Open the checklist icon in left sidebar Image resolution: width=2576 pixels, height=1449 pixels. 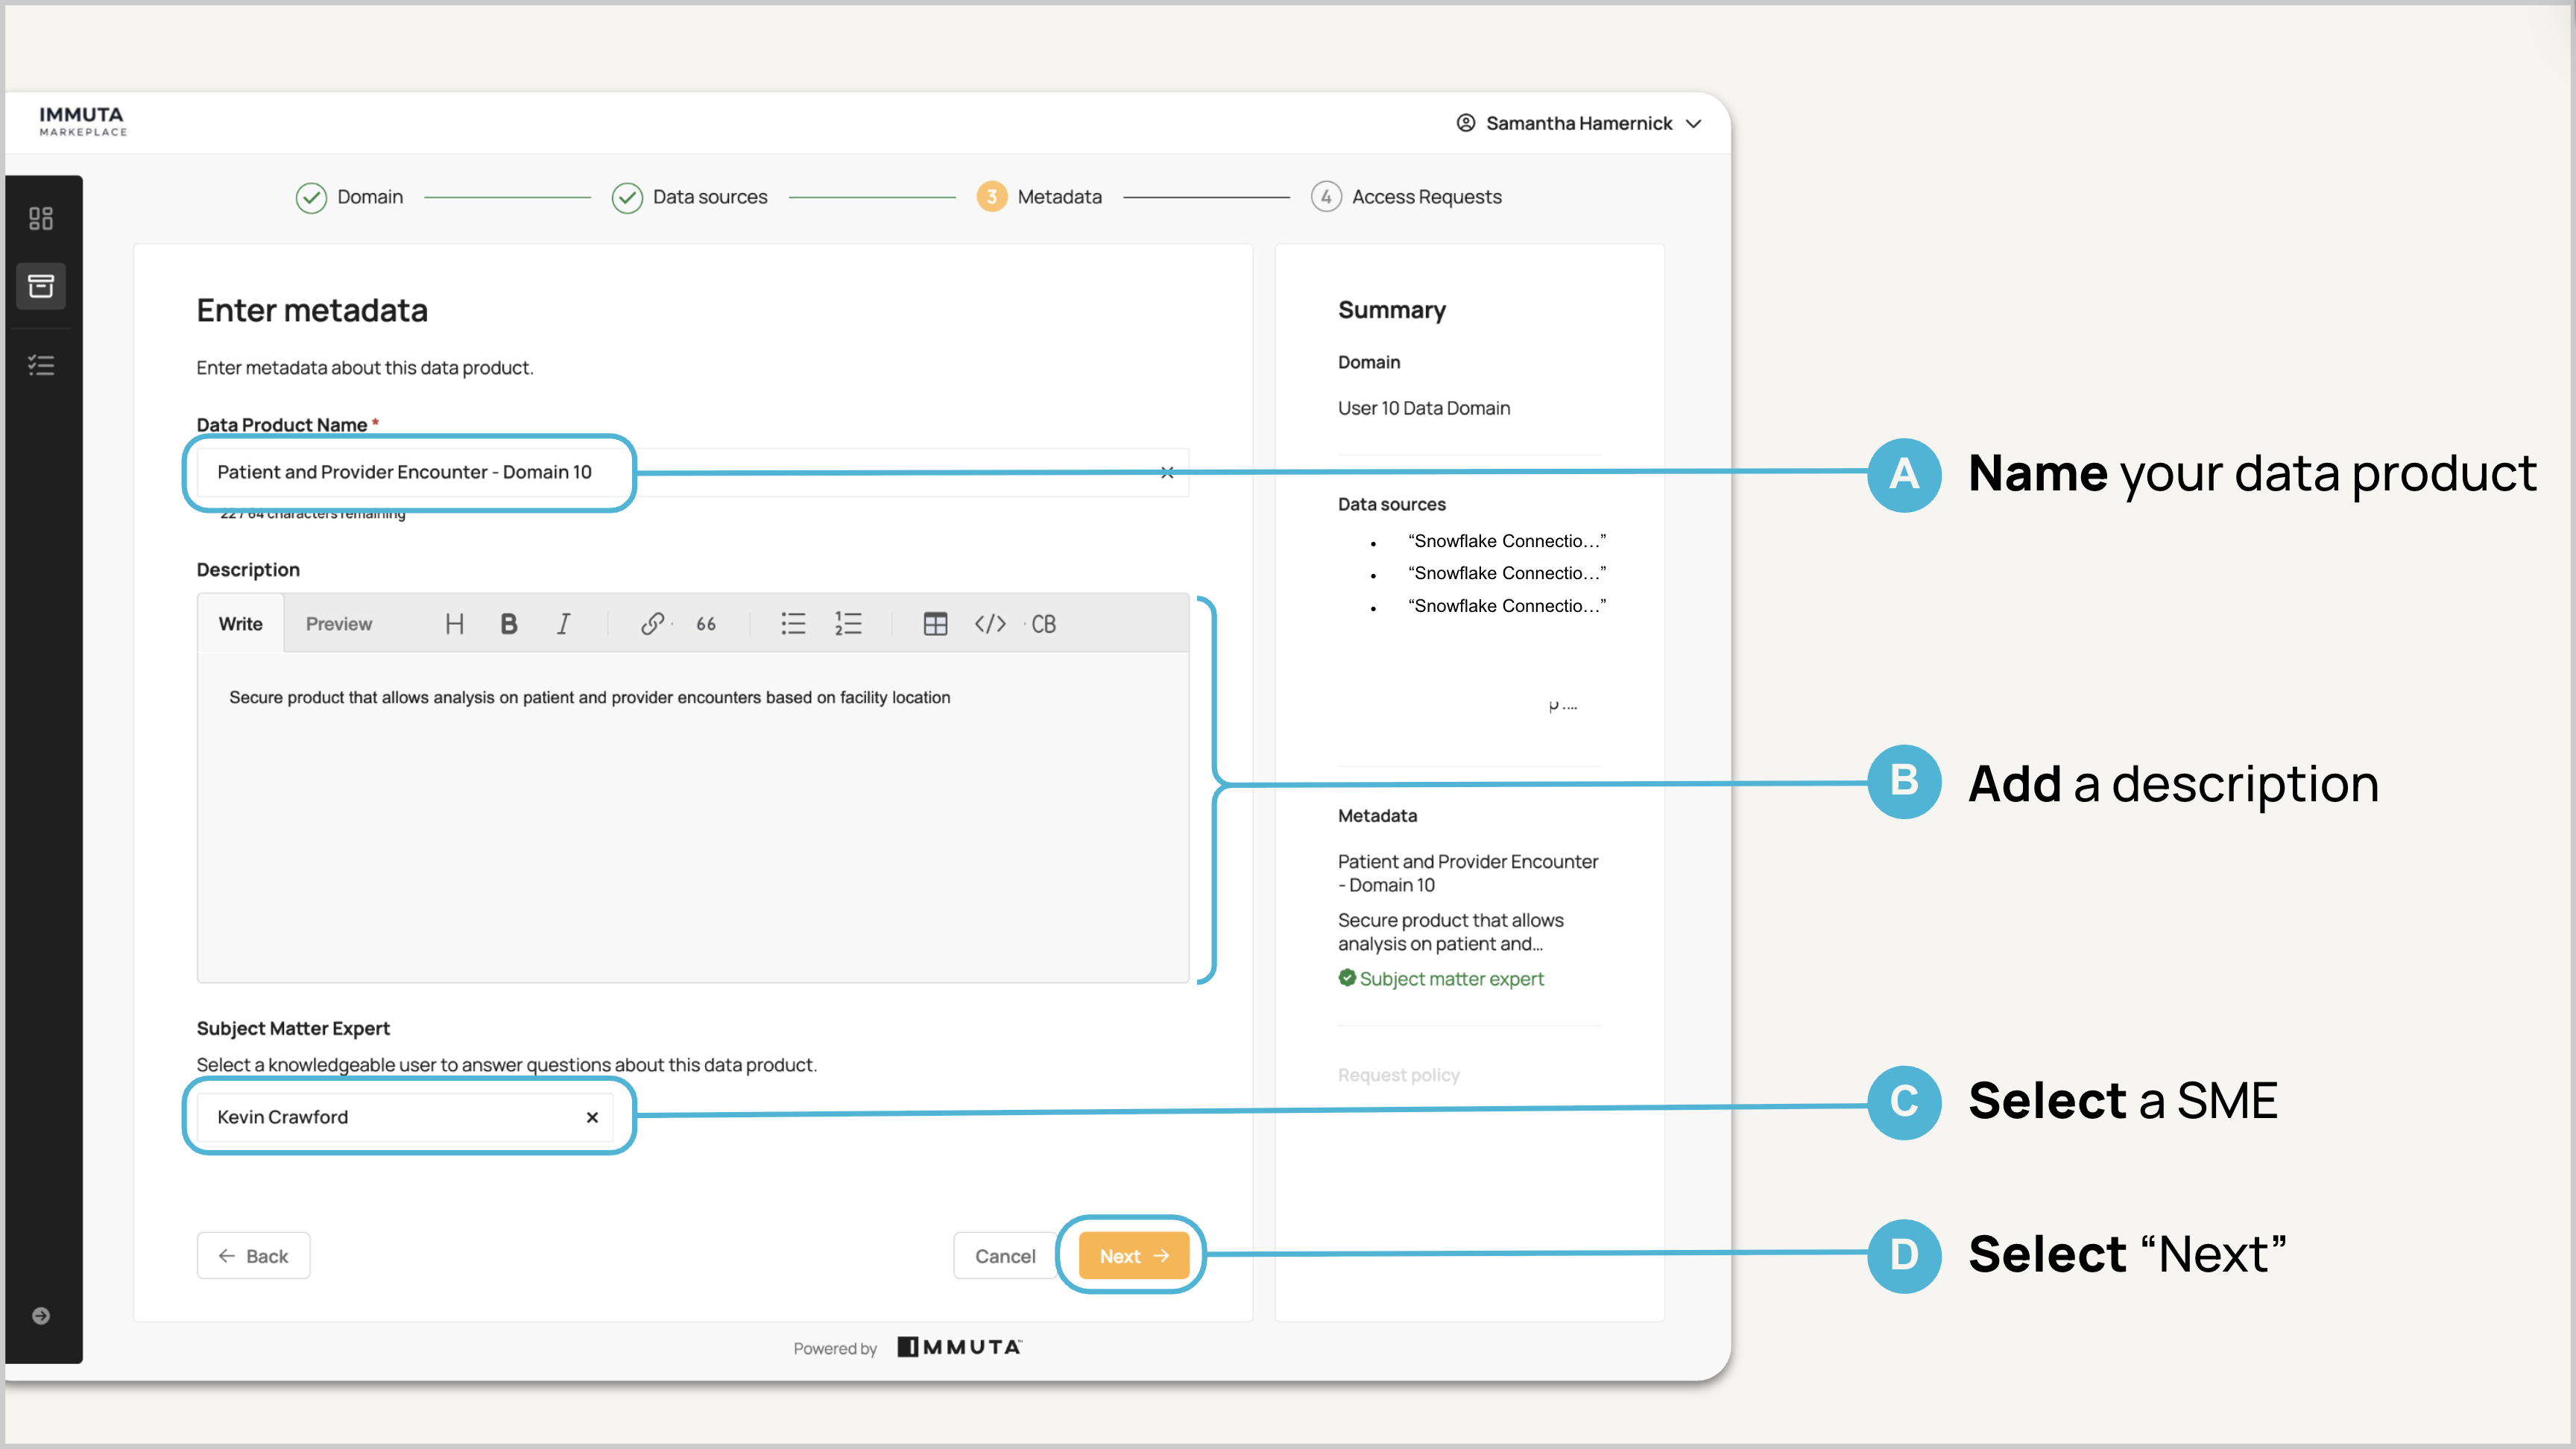click(41, 365)
